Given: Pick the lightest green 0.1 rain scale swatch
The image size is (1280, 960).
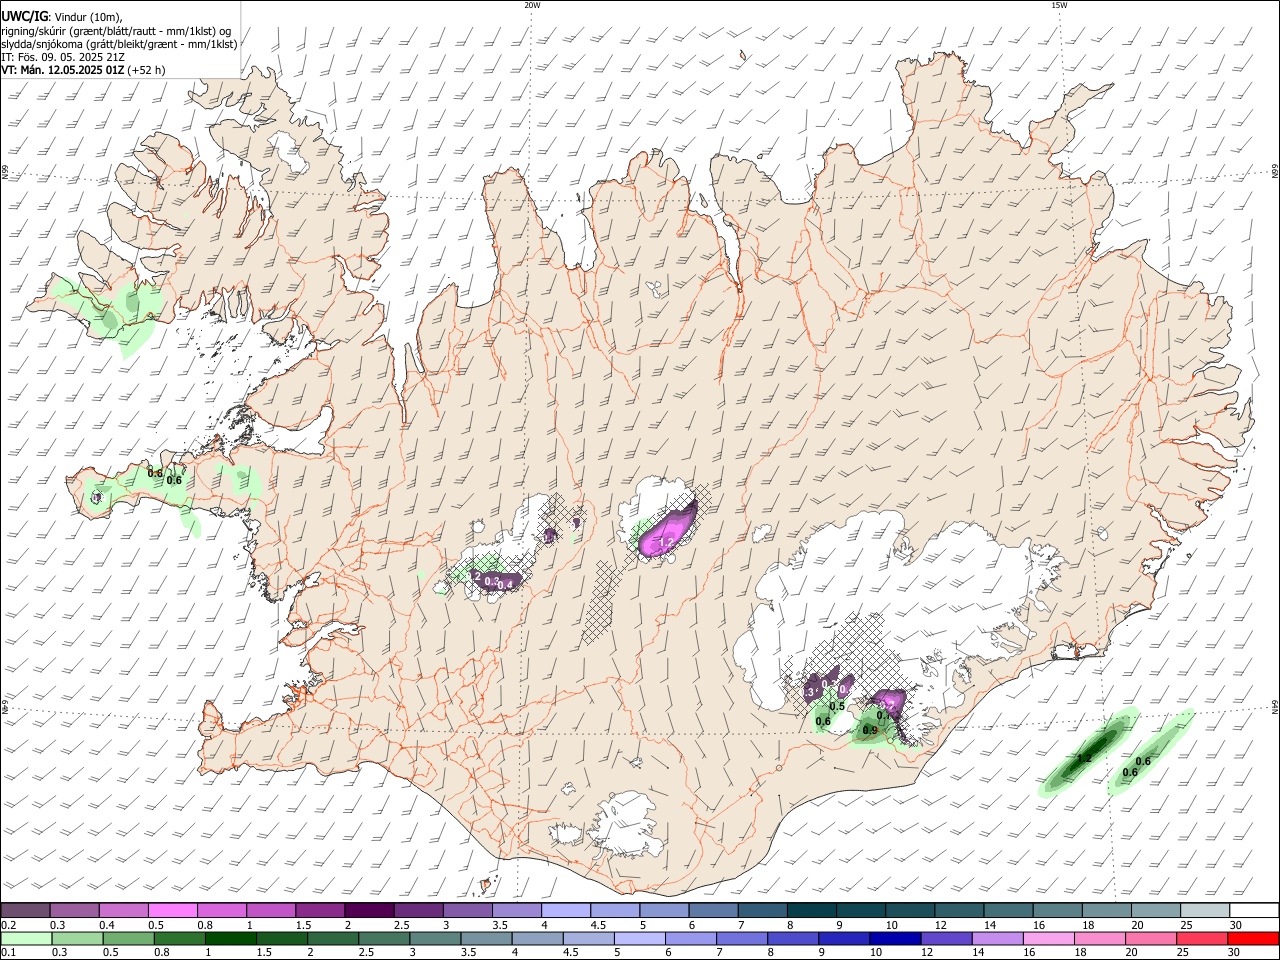Looking at the screenshot, I should 25,938.
